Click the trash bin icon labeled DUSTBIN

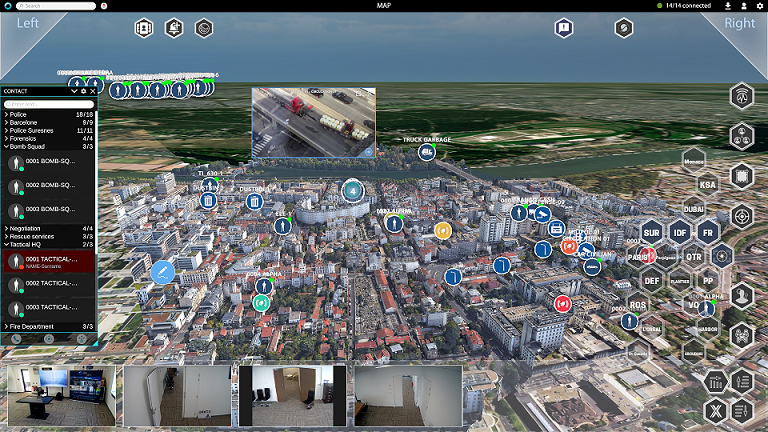click(x=209, y=201)
